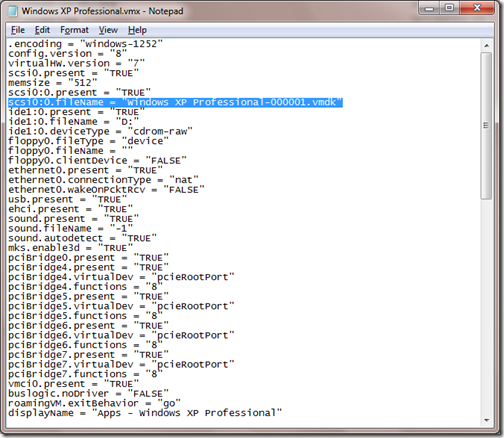Minimize the Notepad window
Viewport: 504px width, 438px height.
tap(429, 8)
